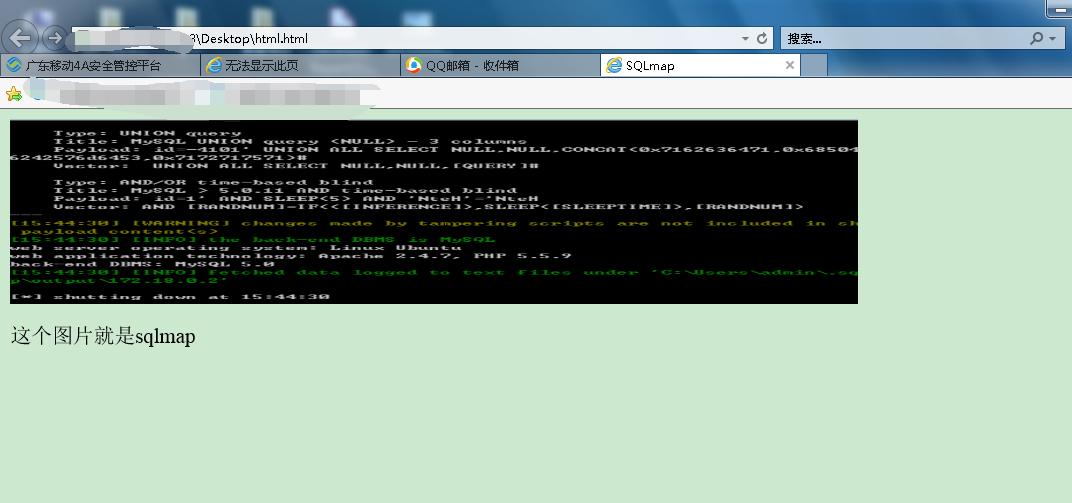This screenshot has height=503, width=1072.
Task: Click the browser Back arrow button
Action: [x=22, y=39]
